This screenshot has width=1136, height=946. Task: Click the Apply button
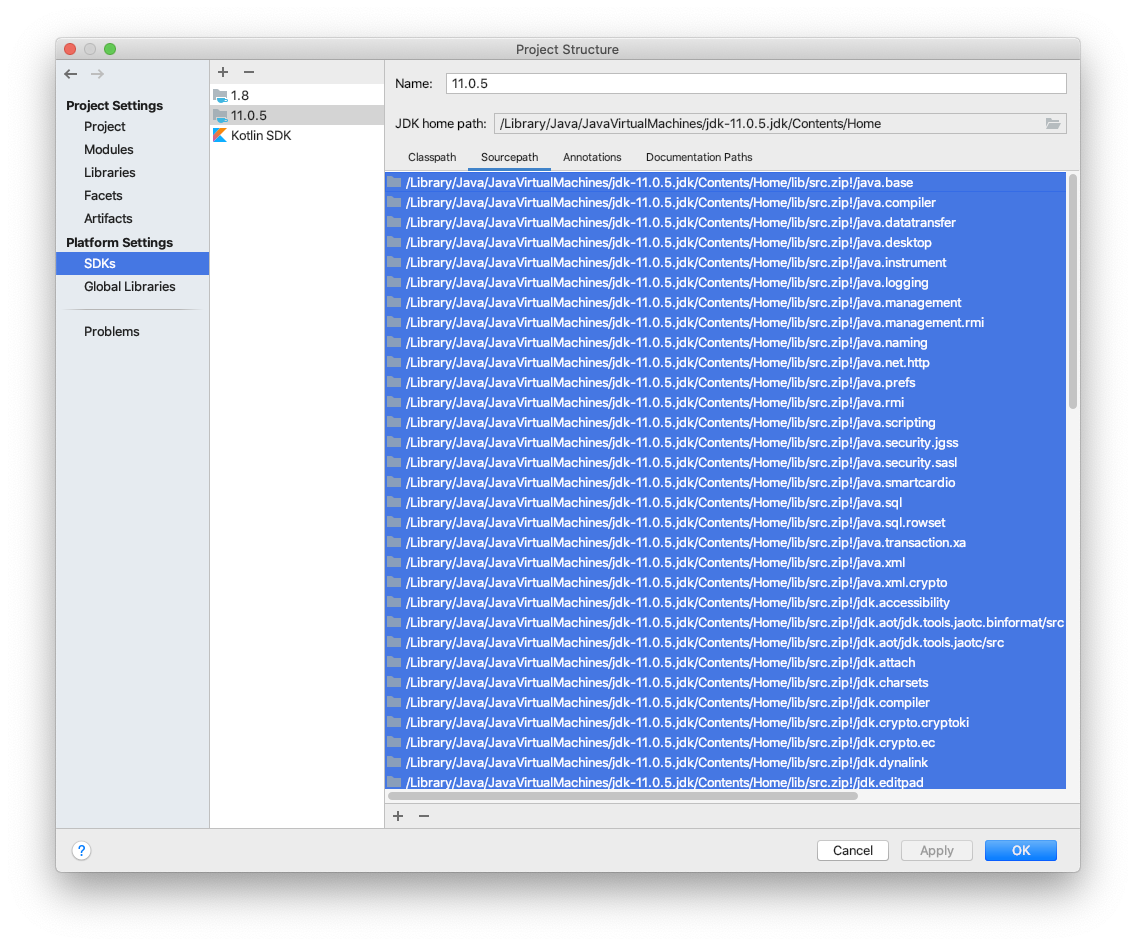tap(937, 850)
